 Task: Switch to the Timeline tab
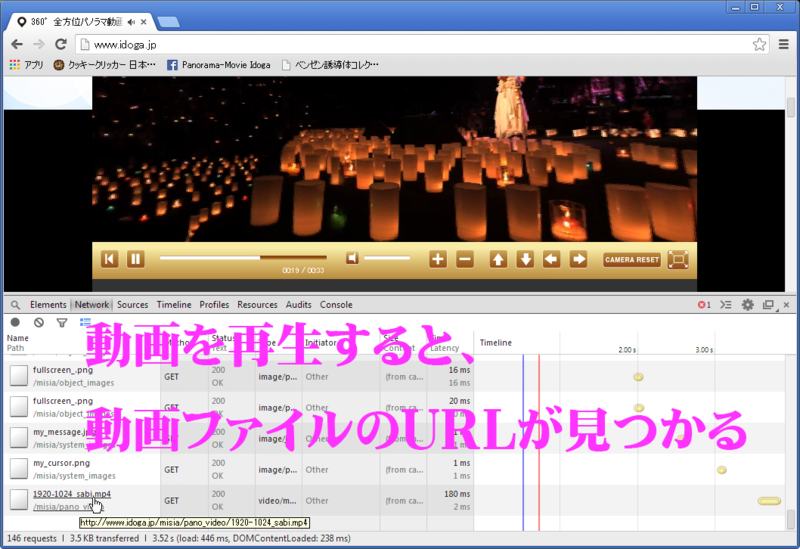pos(174,305)
